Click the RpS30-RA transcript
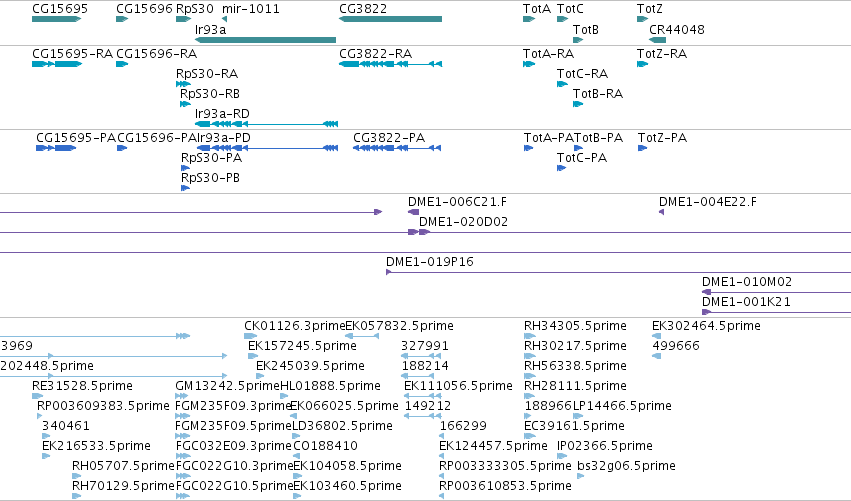 point(183,84)
